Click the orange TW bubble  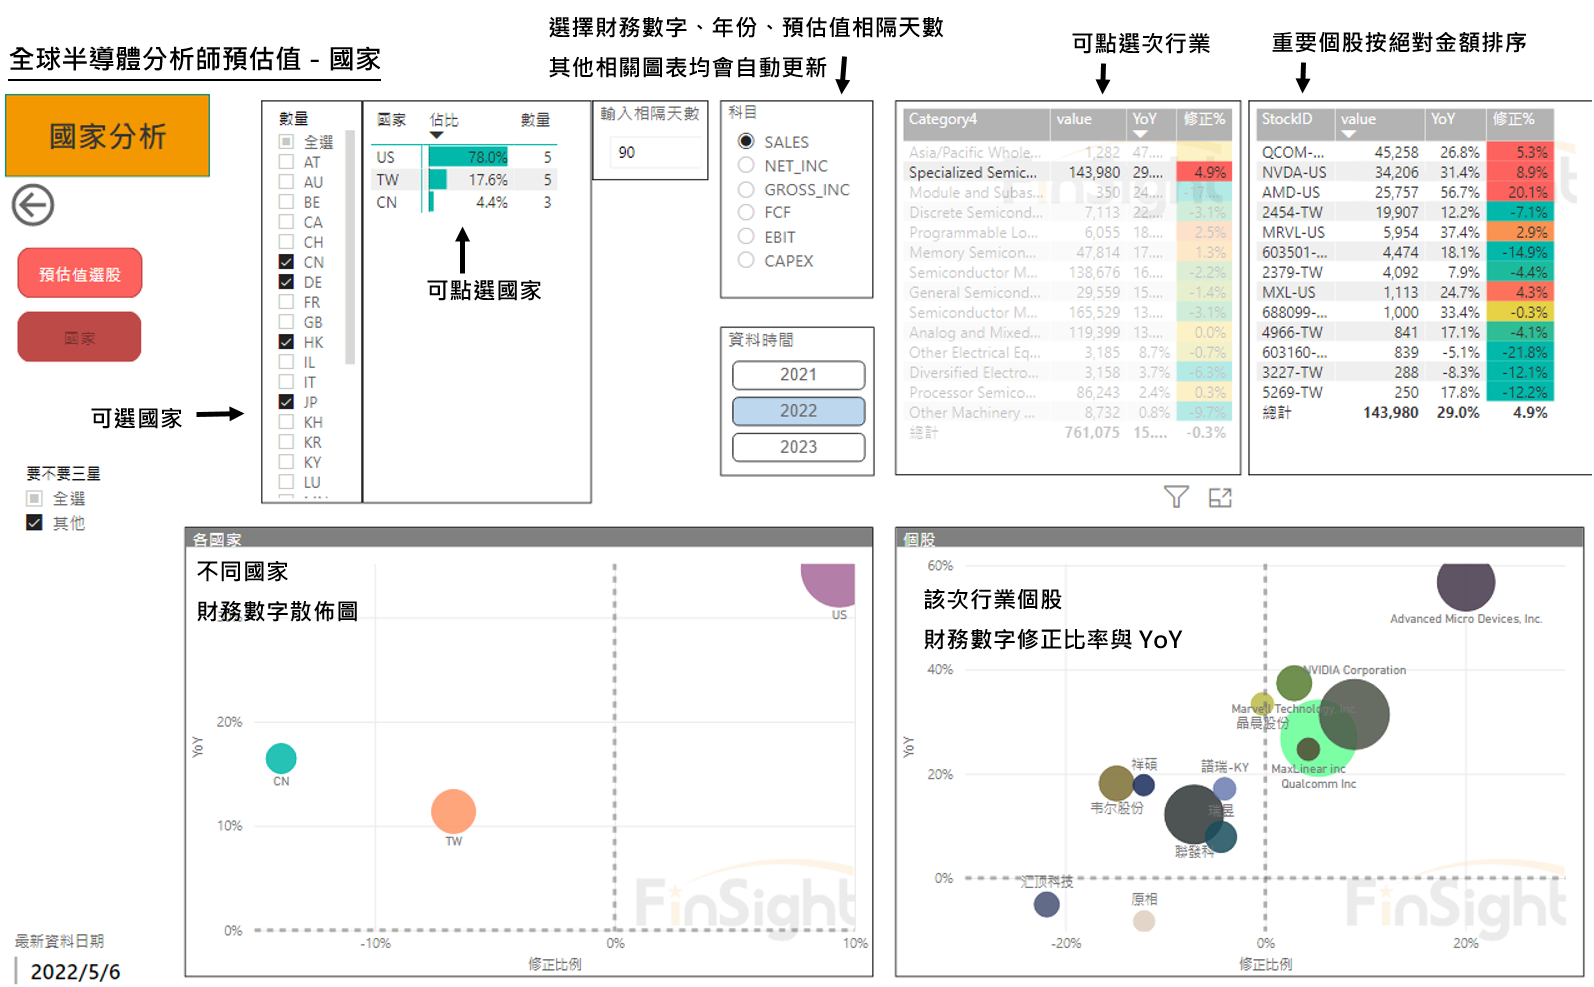click(x=453, y=811)
